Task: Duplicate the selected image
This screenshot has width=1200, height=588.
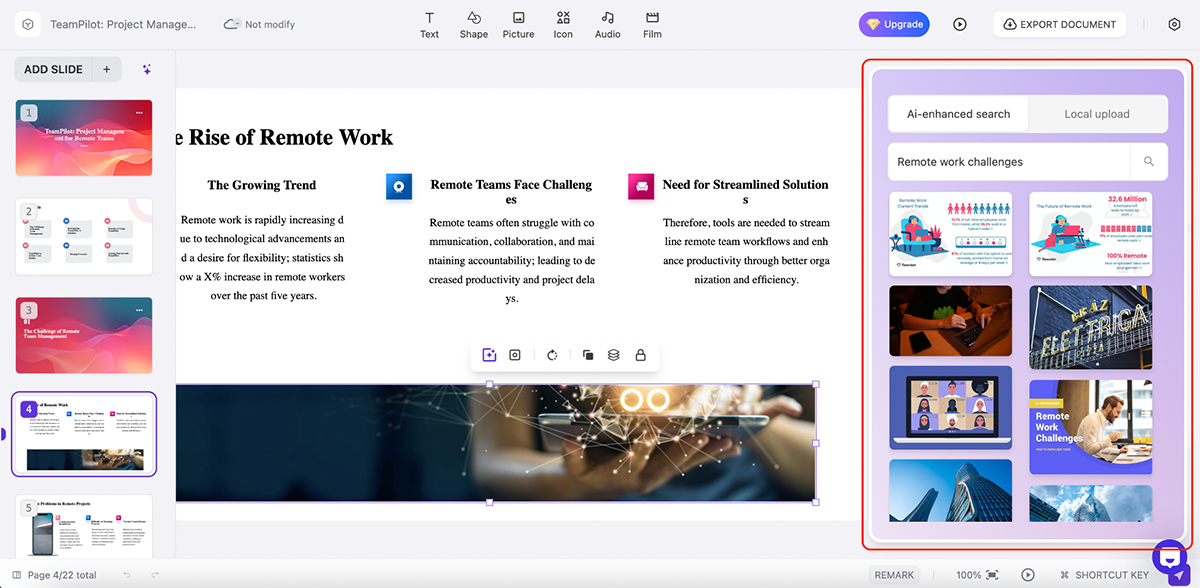Action: pos(588,354)
